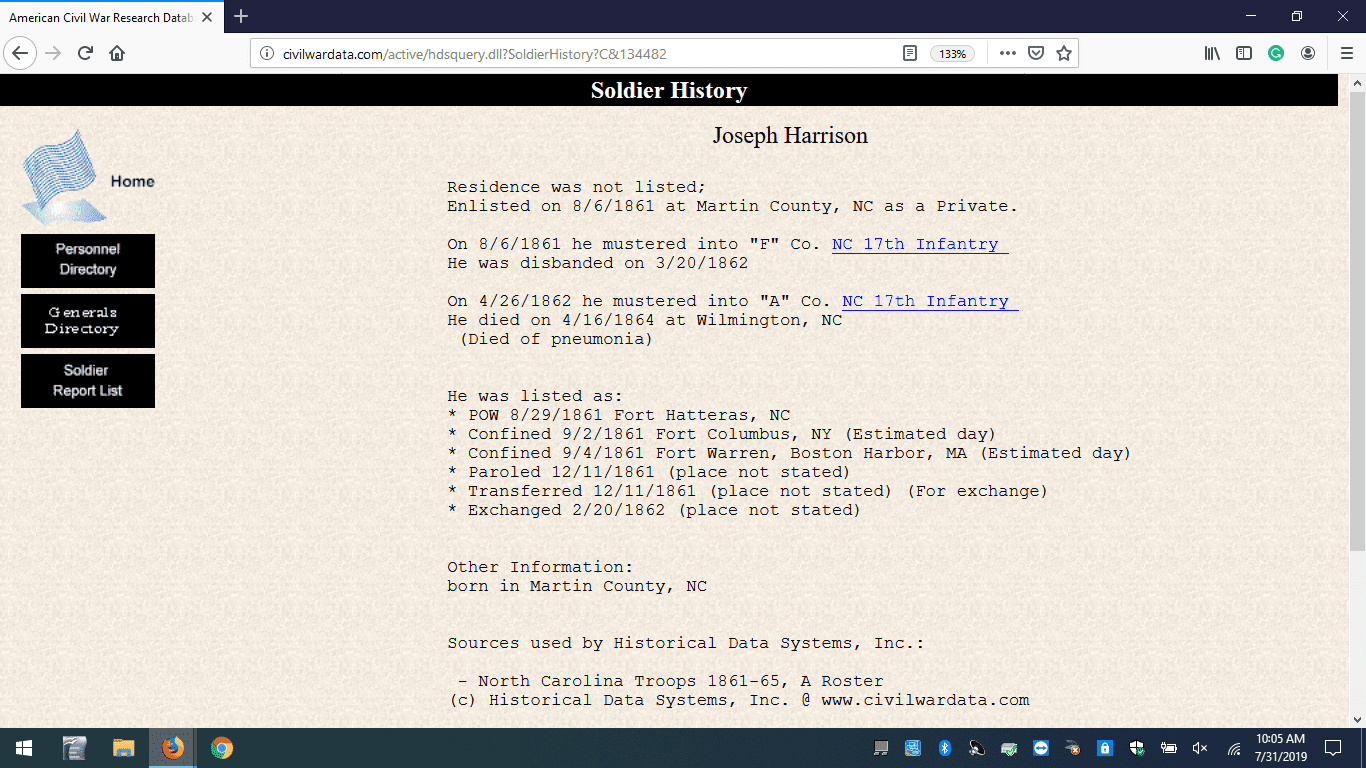Viewport: 1366px width, 768px height.
Task: Open NC 17th Infantry link for "A" Co.
Action: click(x=930, y=301)
